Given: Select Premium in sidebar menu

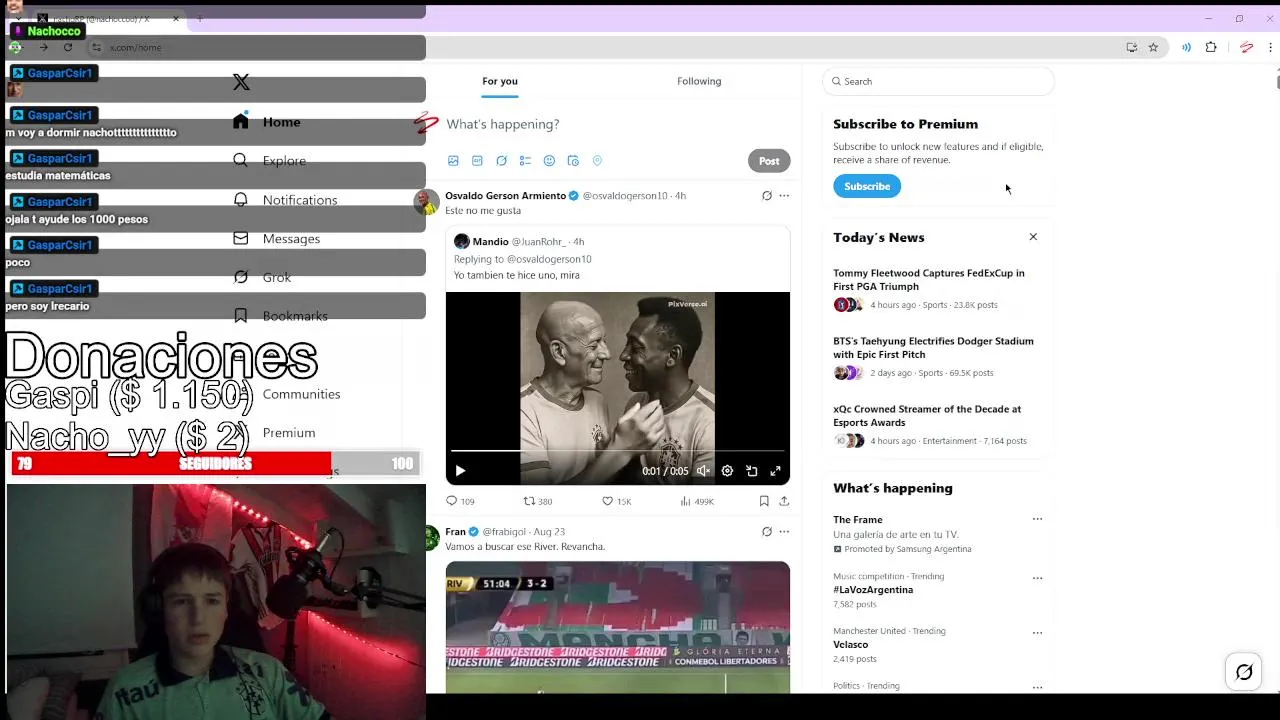Looking at the screenshot, I should 289,433.
